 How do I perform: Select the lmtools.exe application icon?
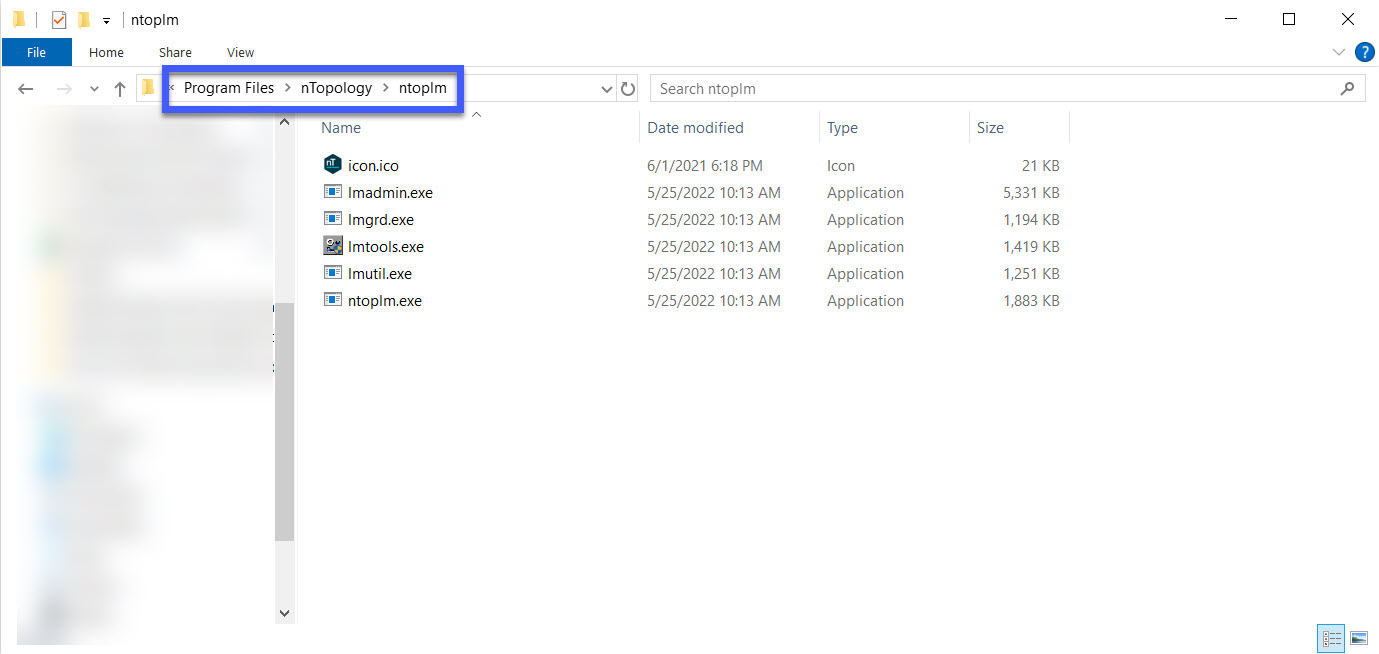[333, 246]
